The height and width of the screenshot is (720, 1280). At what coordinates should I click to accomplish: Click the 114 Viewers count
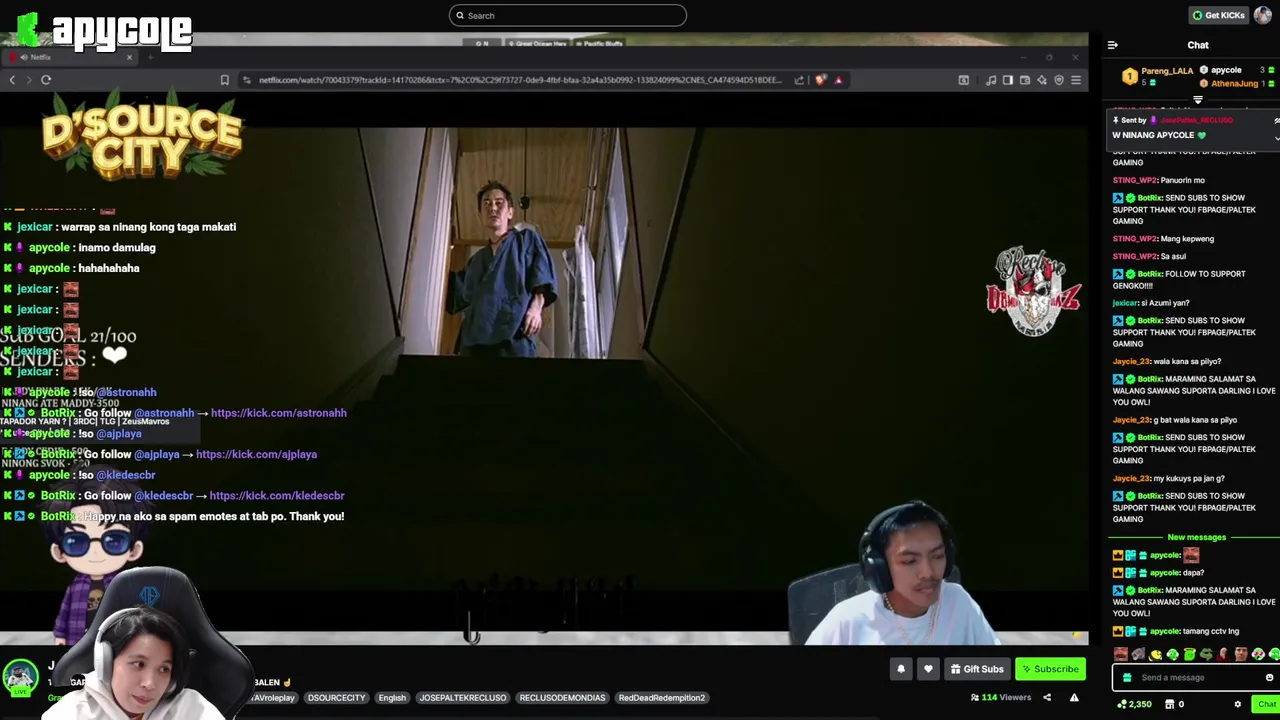pos(1000,697)
